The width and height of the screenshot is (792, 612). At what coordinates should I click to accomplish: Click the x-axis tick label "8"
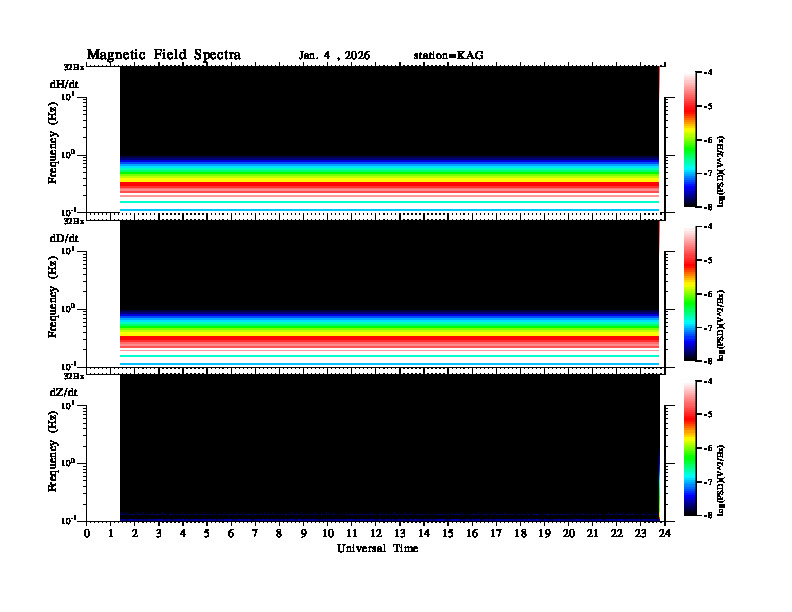tap(279, 533)
